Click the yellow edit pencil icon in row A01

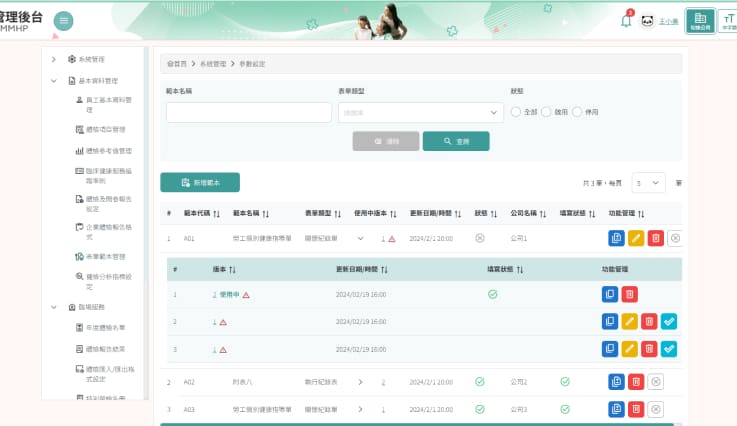636,238
